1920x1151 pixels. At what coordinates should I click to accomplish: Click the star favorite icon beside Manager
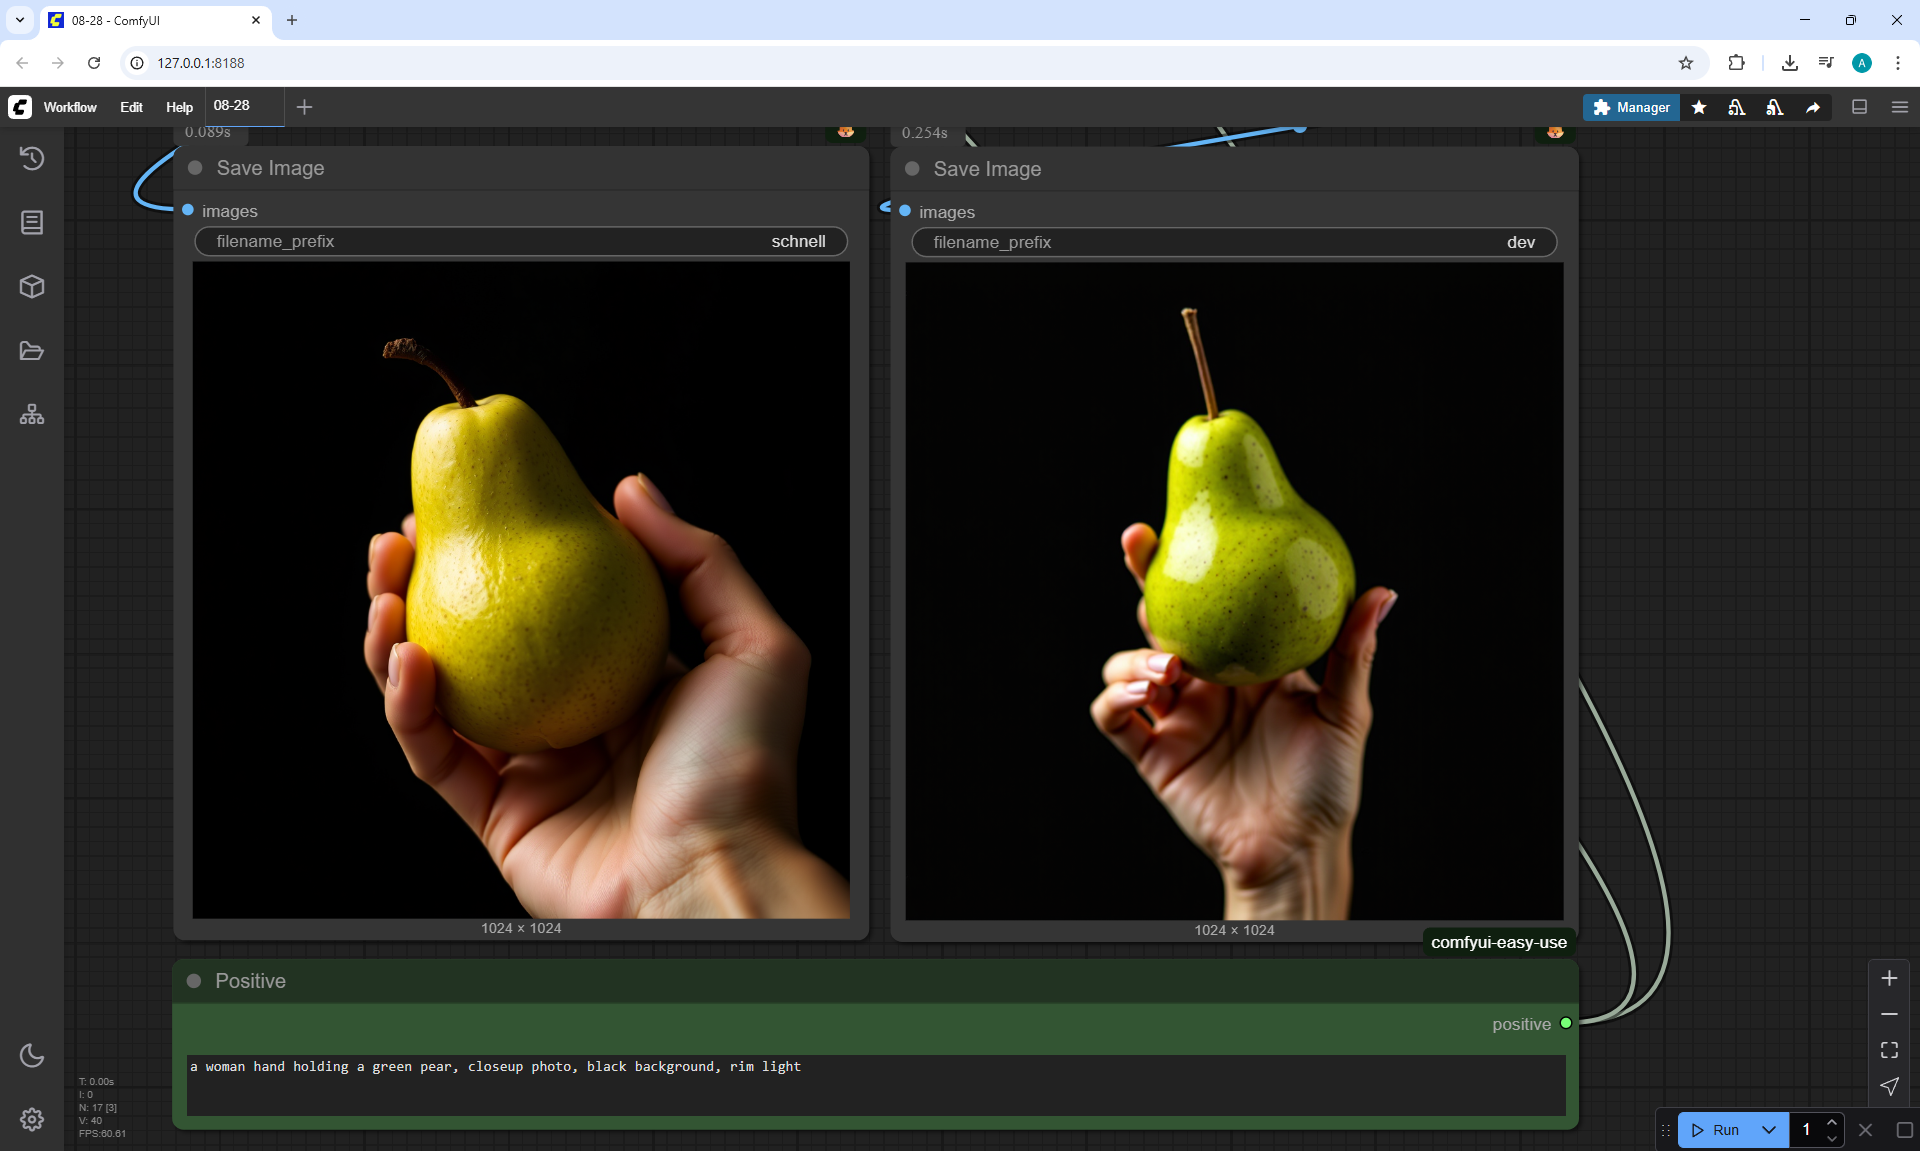point(1699,107)
